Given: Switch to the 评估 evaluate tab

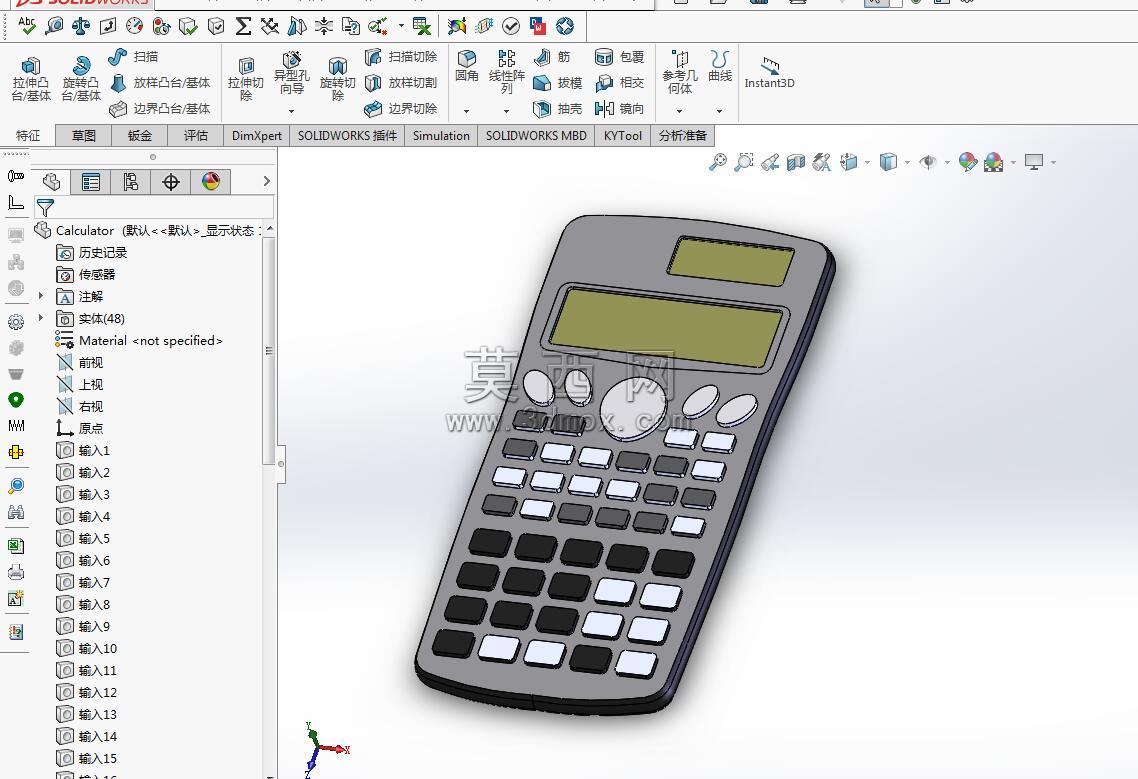Looking at the screenshot, I should (195, 136).
